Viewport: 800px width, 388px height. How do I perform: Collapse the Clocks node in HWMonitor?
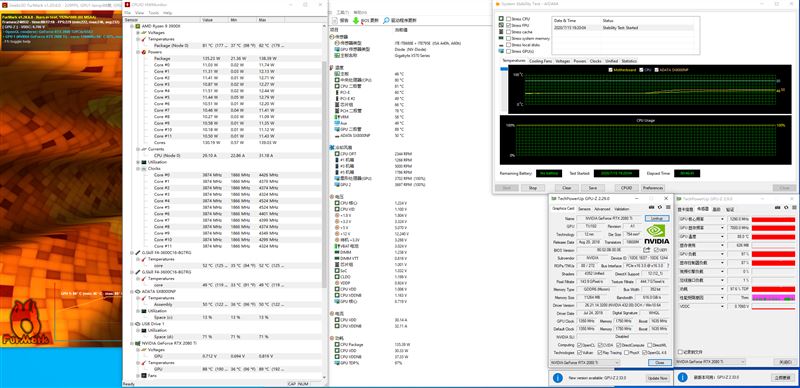(138, 168)
